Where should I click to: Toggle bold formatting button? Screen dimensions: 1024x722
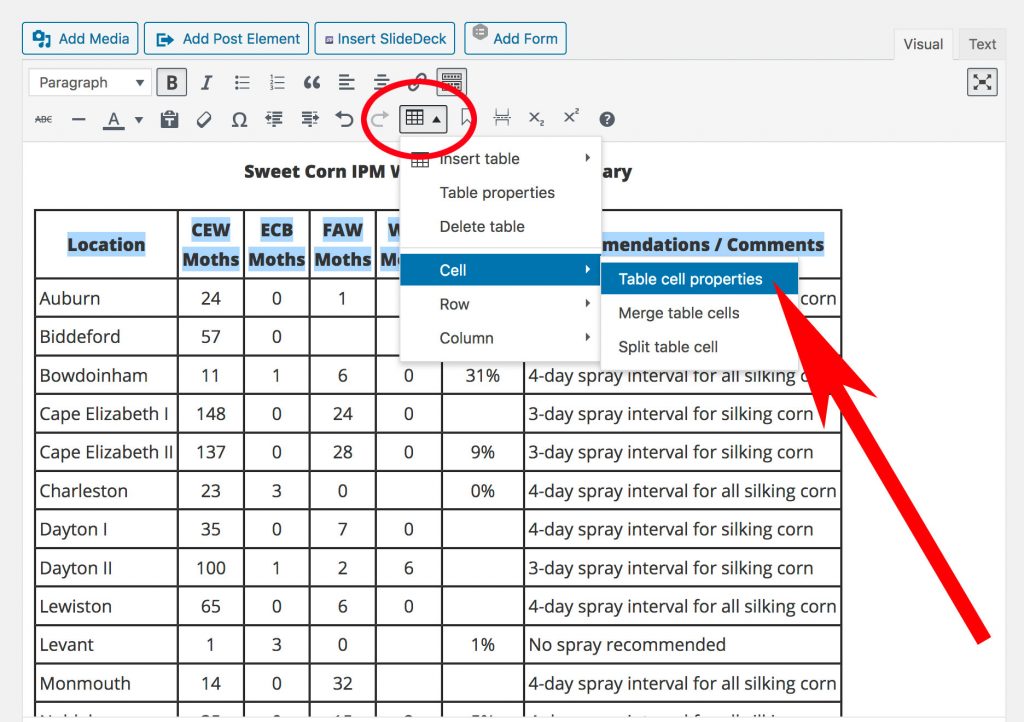pos(173,83)
